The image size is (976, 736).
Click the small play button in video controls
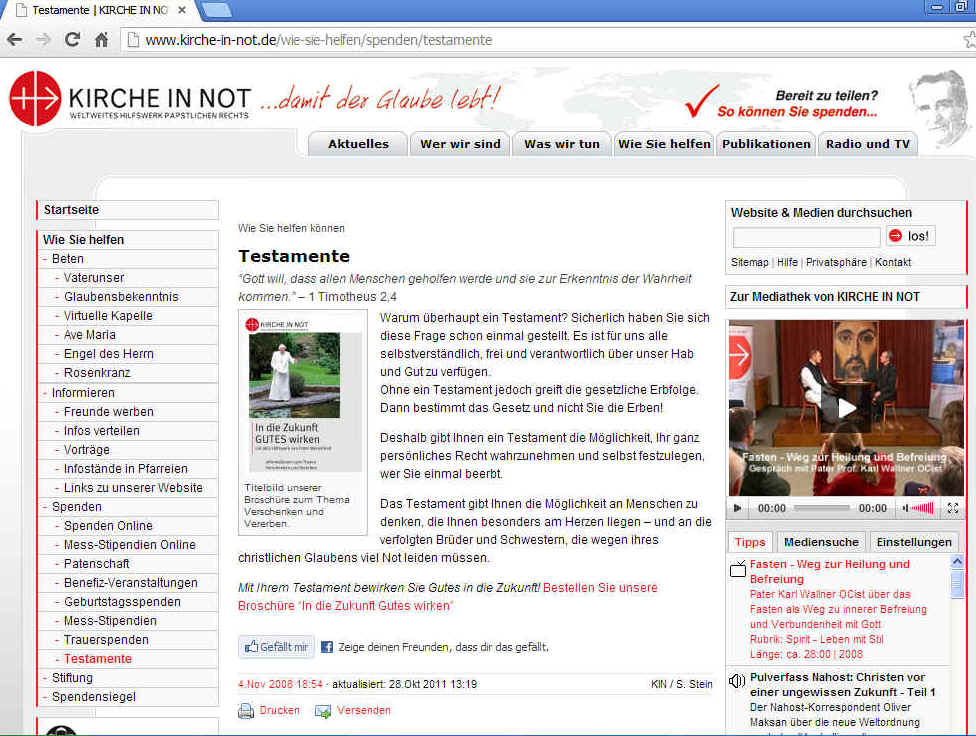pyautogui.click(x=738, y=508)
